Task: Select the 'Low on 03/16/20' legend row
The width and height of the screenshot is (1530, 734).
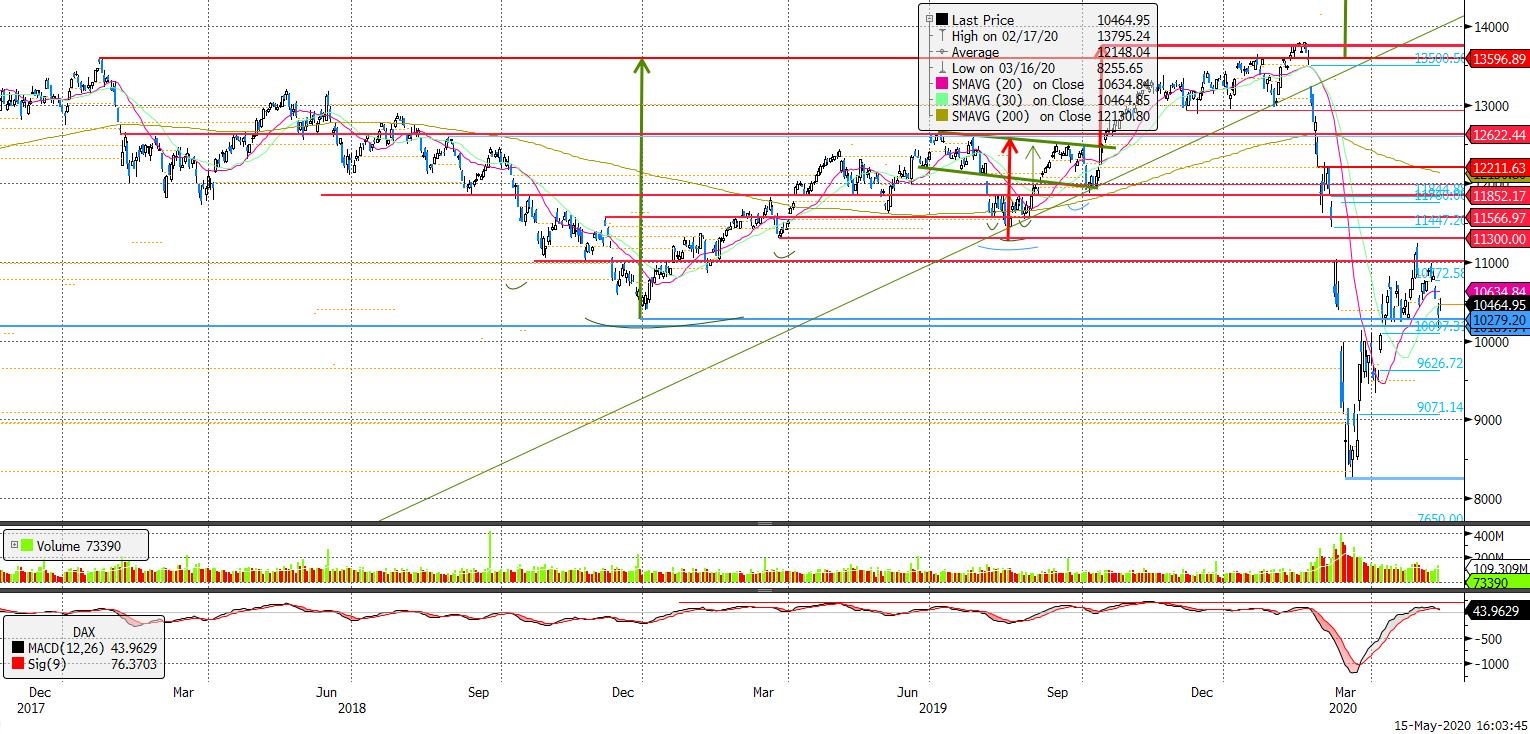Action: pos(1039,68)
